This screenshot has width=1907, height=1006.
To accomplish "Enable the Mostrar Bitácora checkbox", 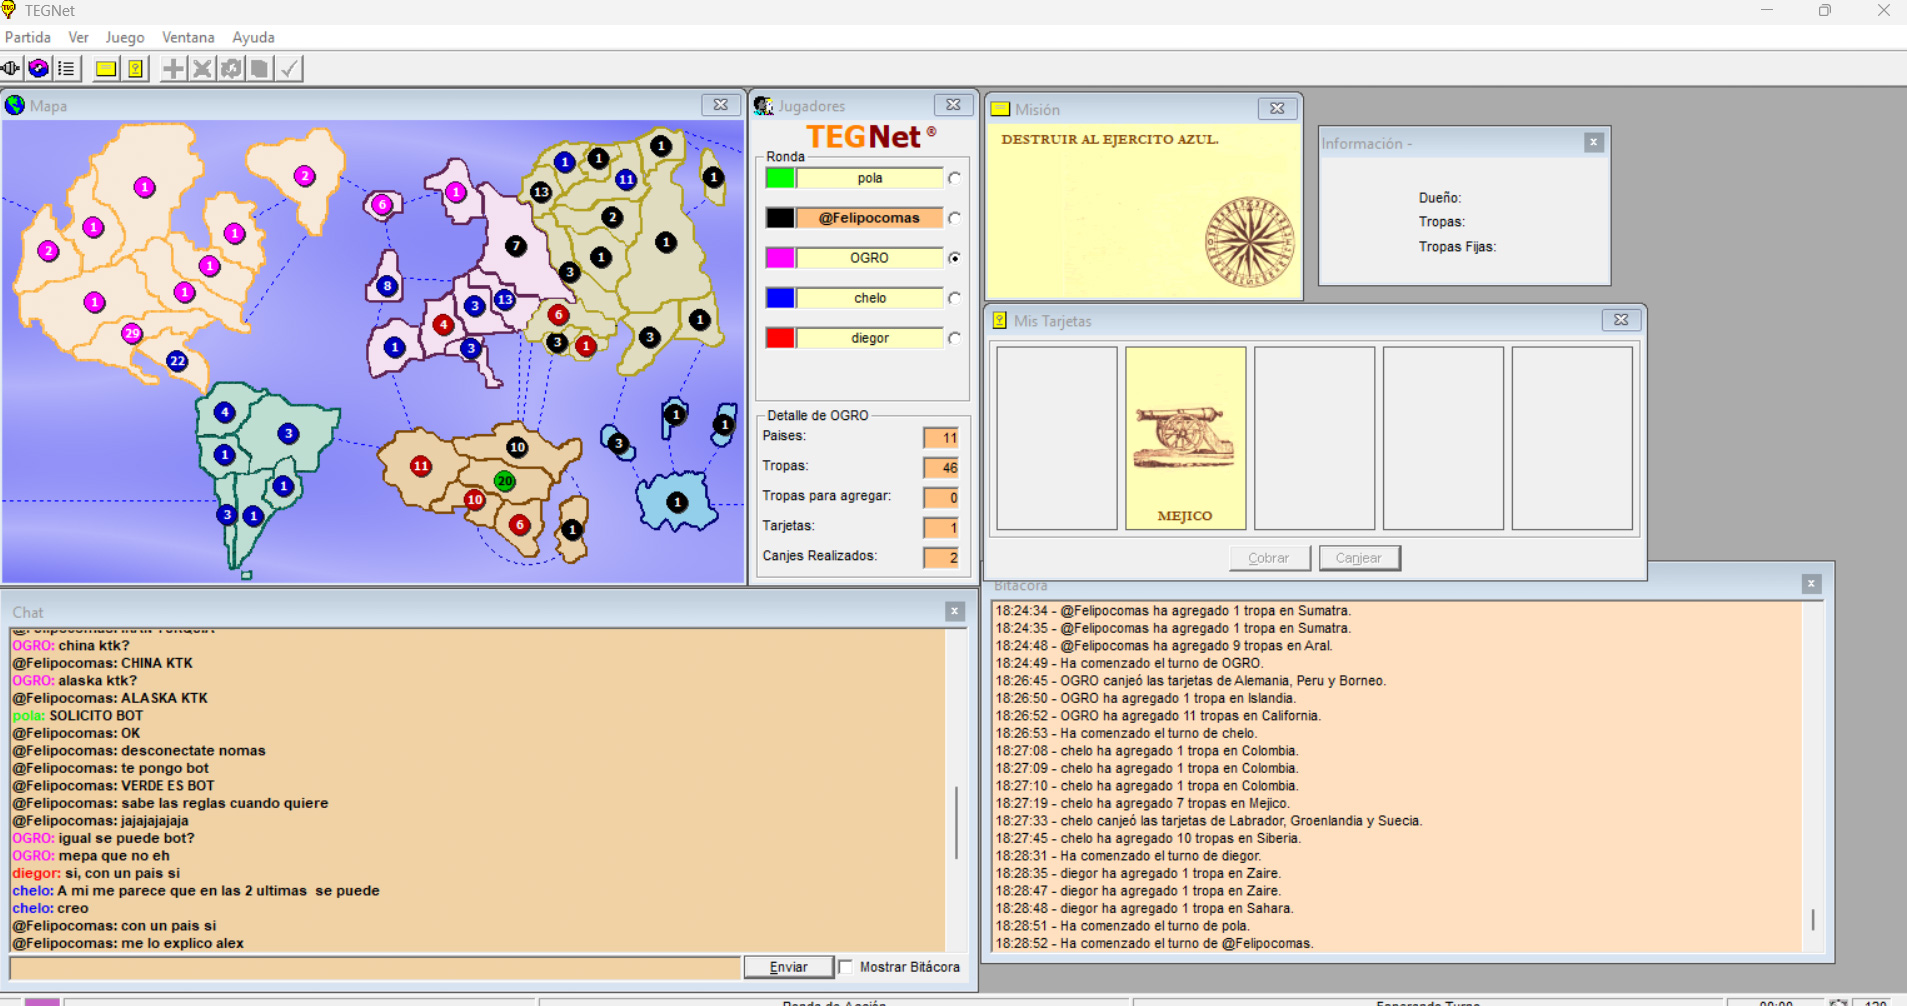I will coord(846,967).
